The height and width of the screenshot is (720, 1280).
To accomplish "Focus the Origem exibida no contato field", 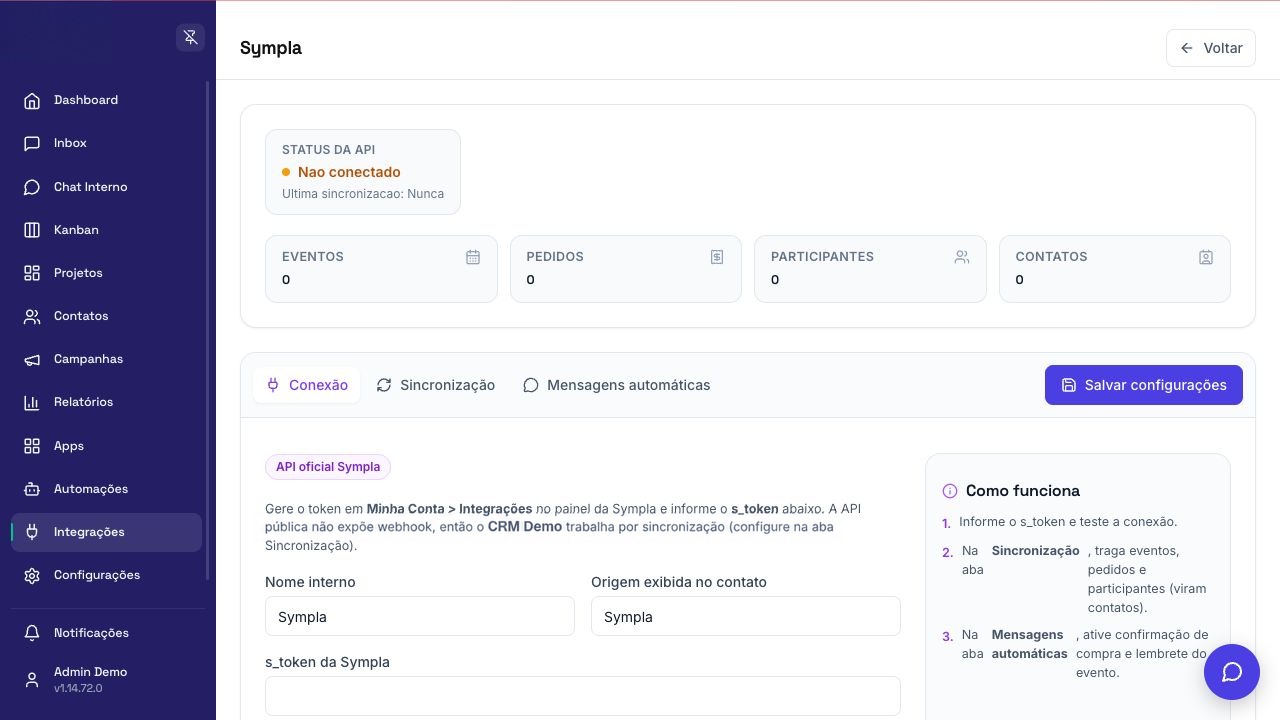I will (x=746, y=617).
